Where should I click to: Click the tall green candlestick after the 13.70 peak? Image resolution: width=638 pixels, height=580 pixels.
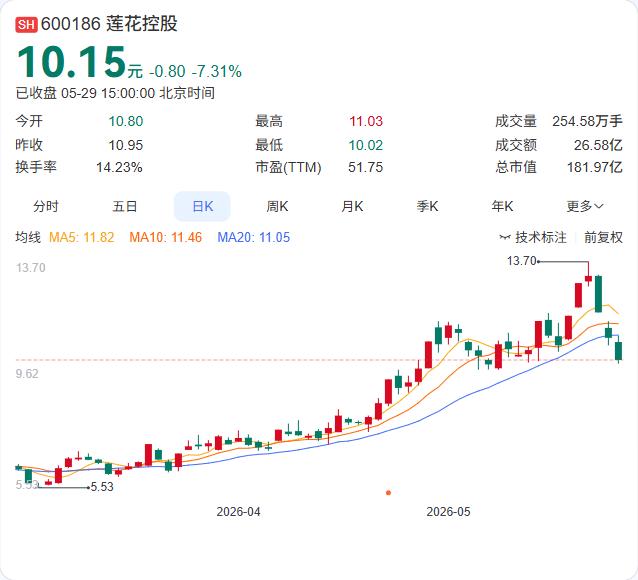tap(598, 294)
